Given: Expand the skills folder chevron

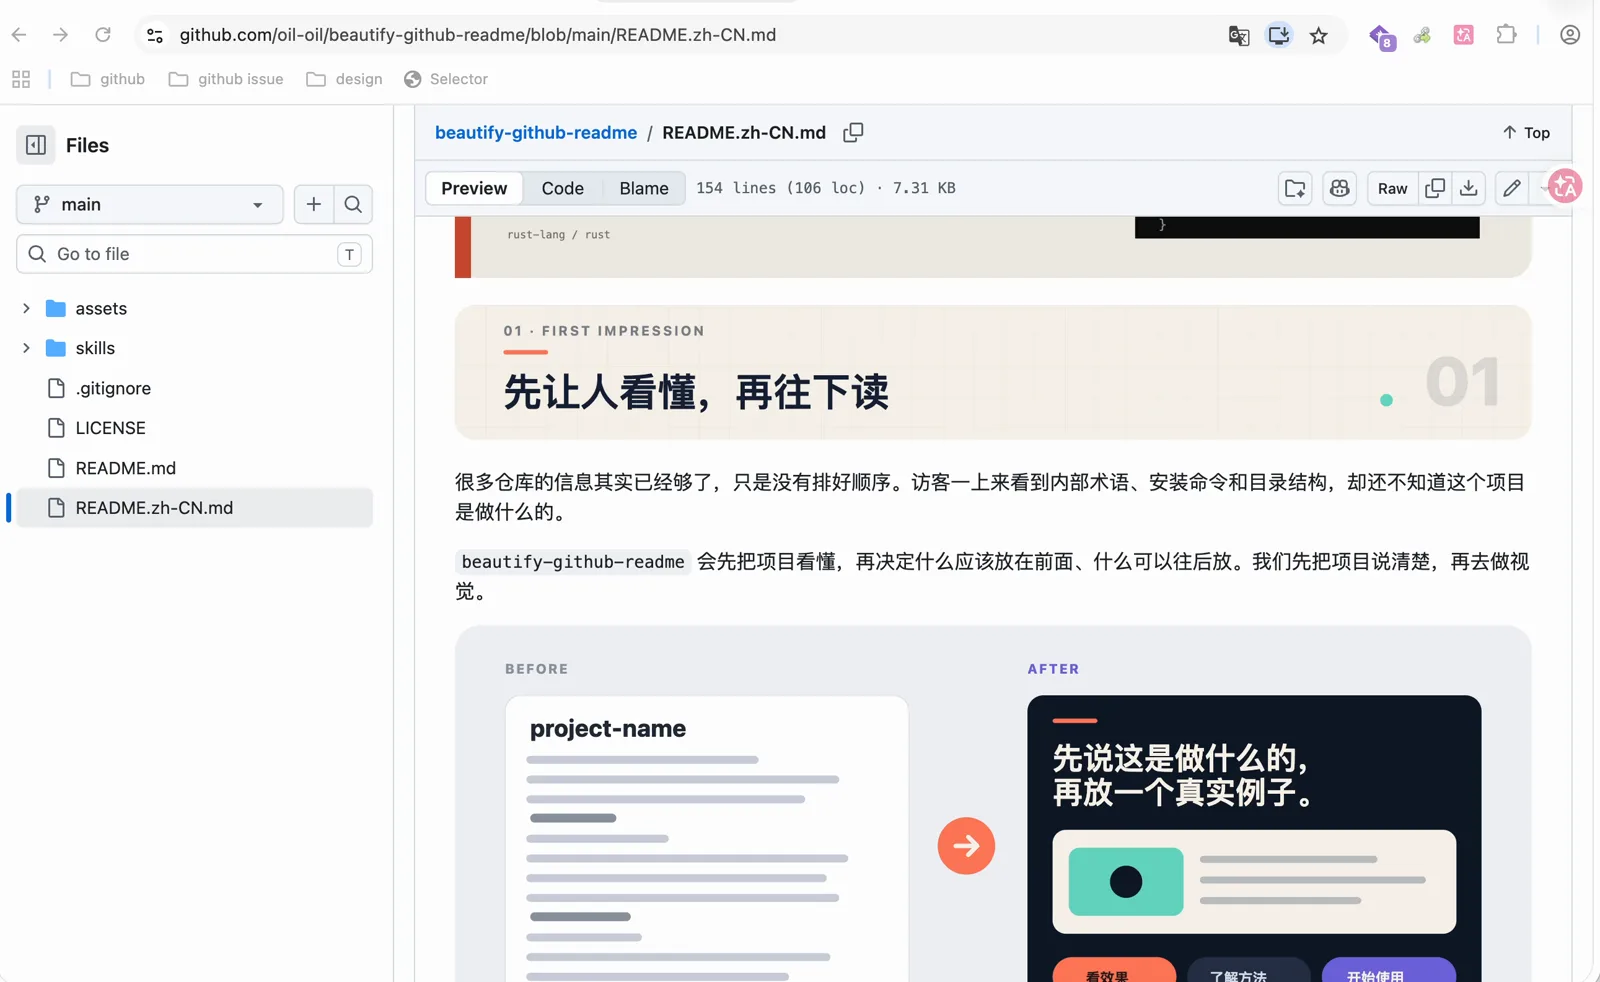Looking at the screenshot, I should (x=26, y=348).
